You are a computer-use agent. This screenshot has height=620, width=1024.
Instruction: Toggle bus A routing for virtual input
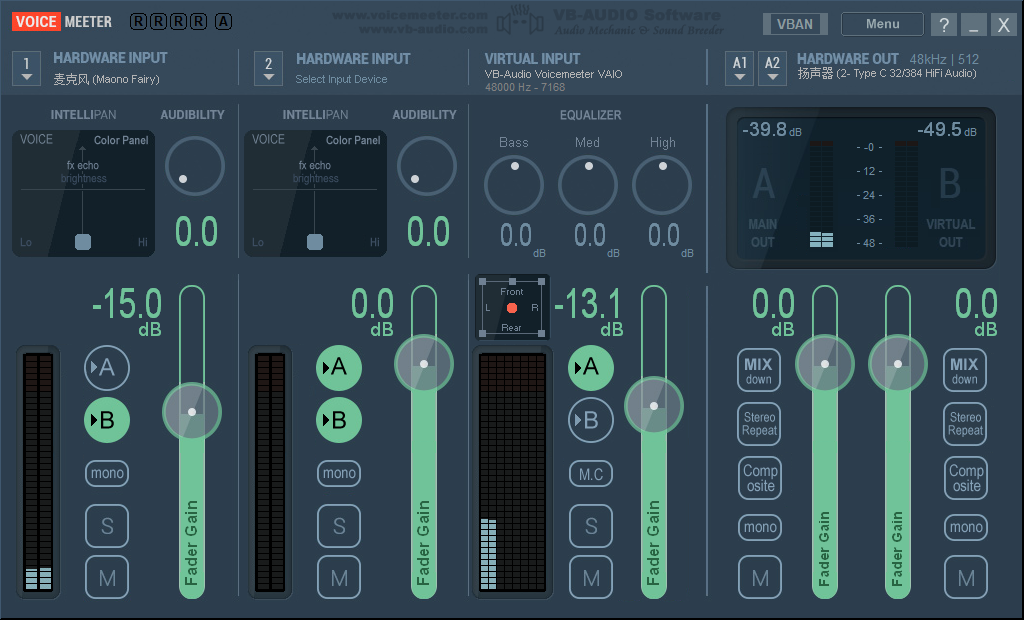coord(591,368)
